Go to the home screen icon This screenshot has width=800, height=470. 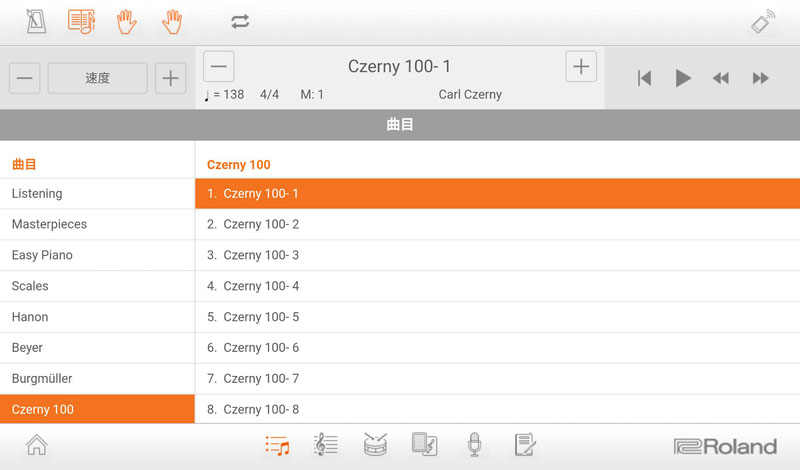pos(36,446)
